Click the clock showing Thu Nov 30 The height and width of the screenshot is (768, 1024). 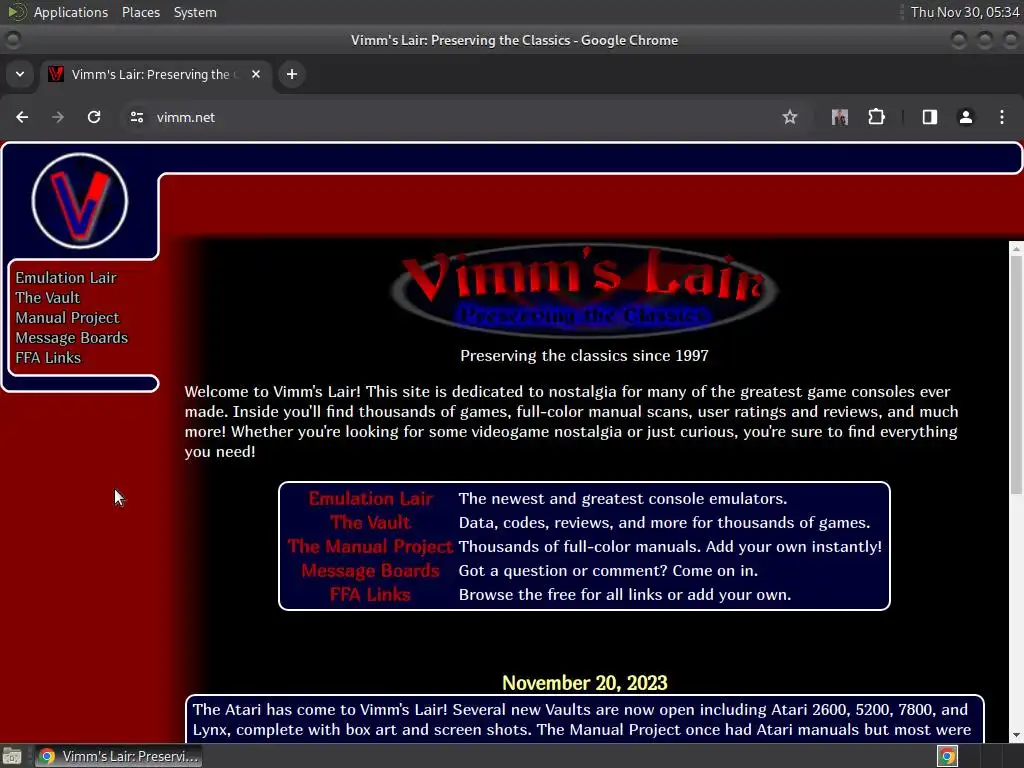pyautogui.click(x=965, y=12)
